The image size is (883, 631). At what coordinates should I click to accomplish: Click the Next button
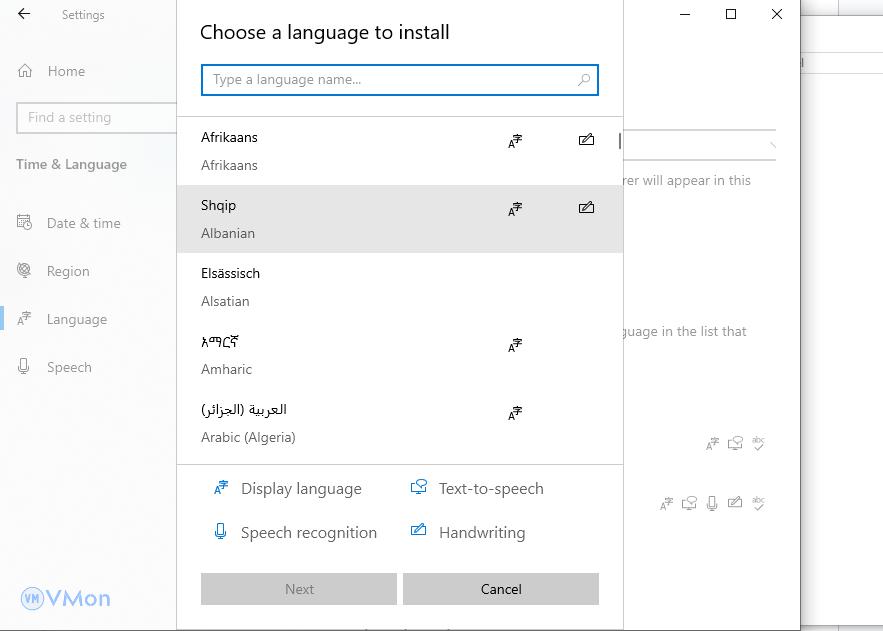pyautogui.click(x=299, y=589)
